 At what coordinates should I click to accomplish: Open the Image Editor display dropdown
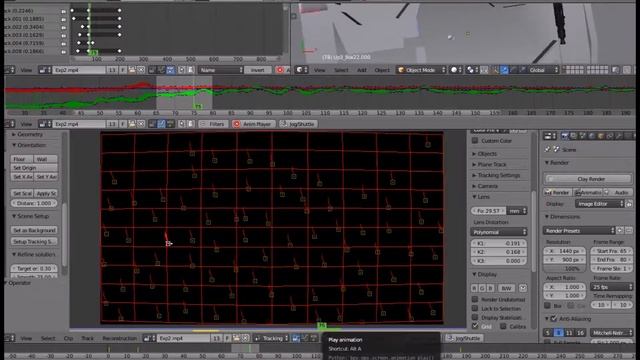click(x=599, y=204)
